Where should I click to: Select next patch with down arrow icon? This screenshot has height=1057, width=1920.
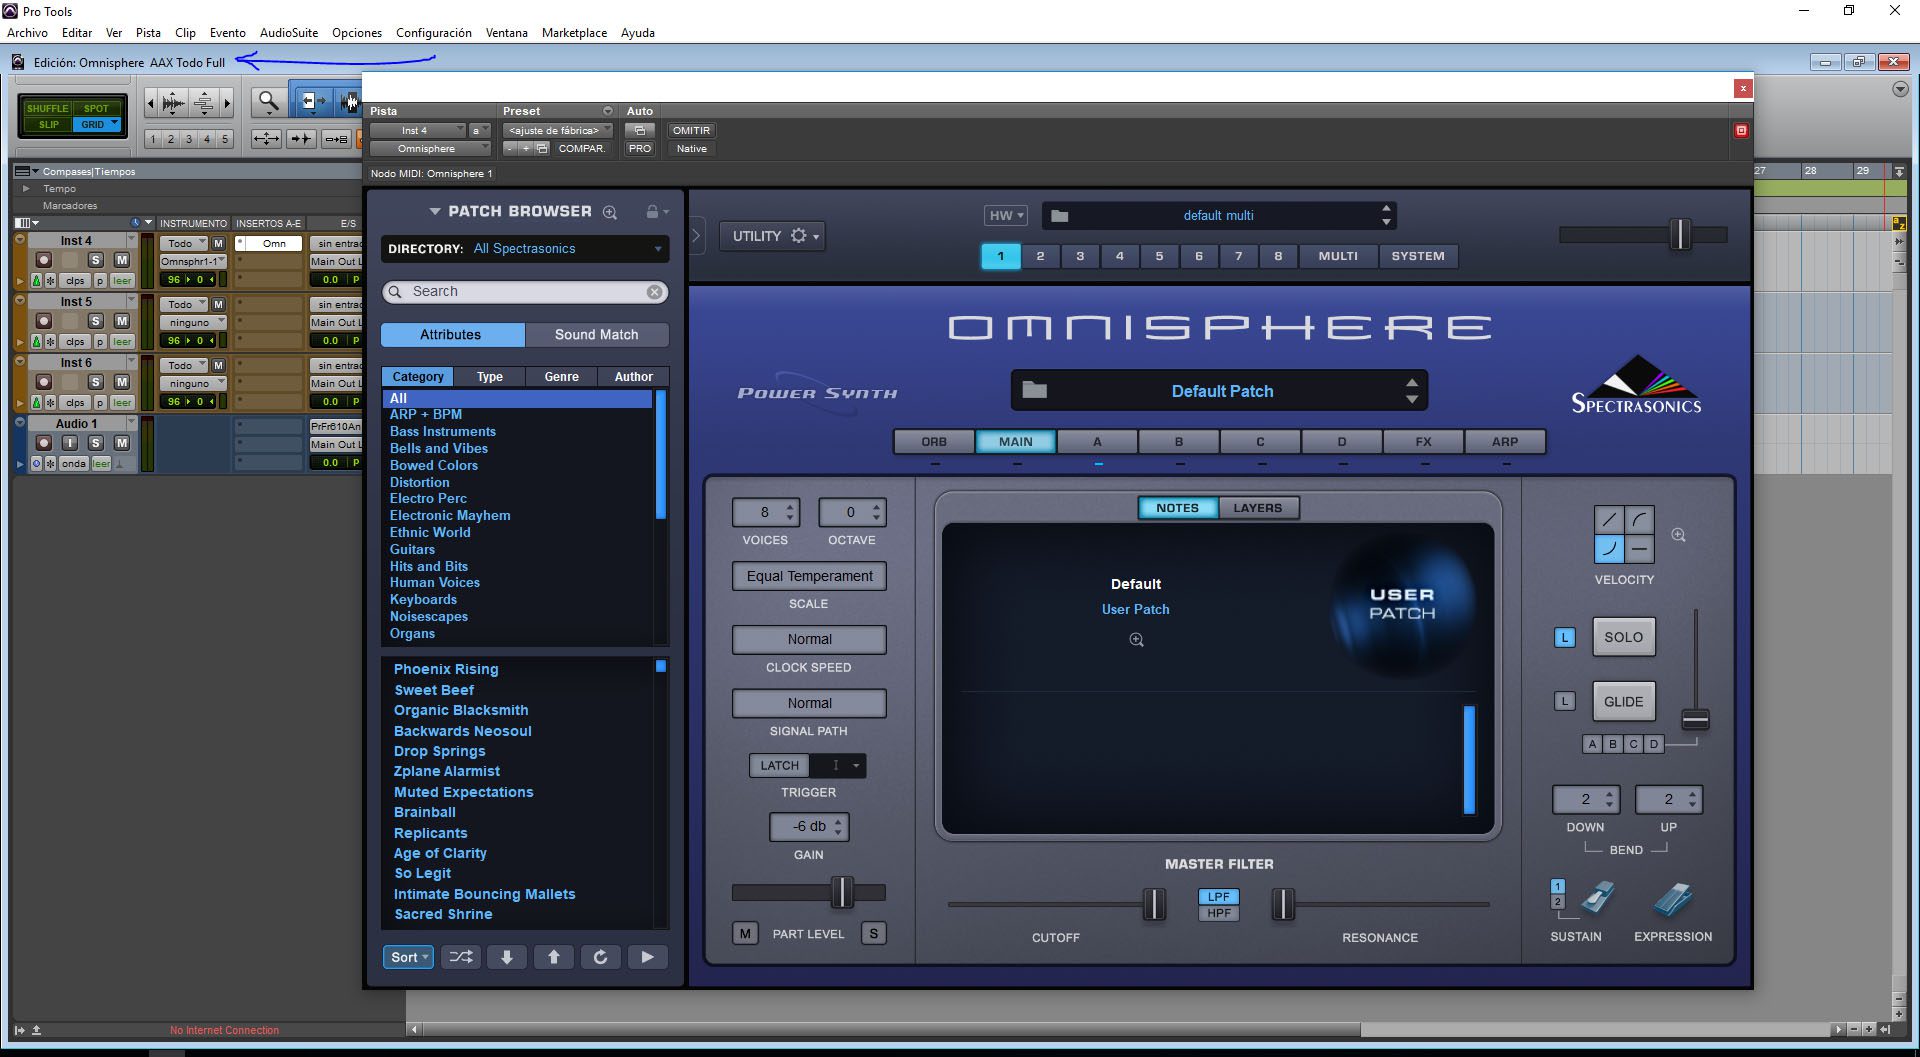[507, 957]
